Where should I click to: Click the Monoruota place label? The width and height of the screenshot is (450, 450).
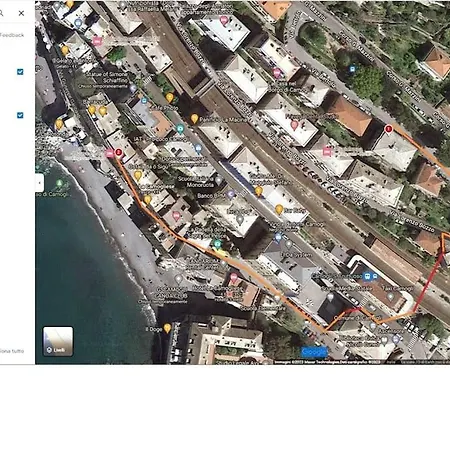tap(200, 185)
